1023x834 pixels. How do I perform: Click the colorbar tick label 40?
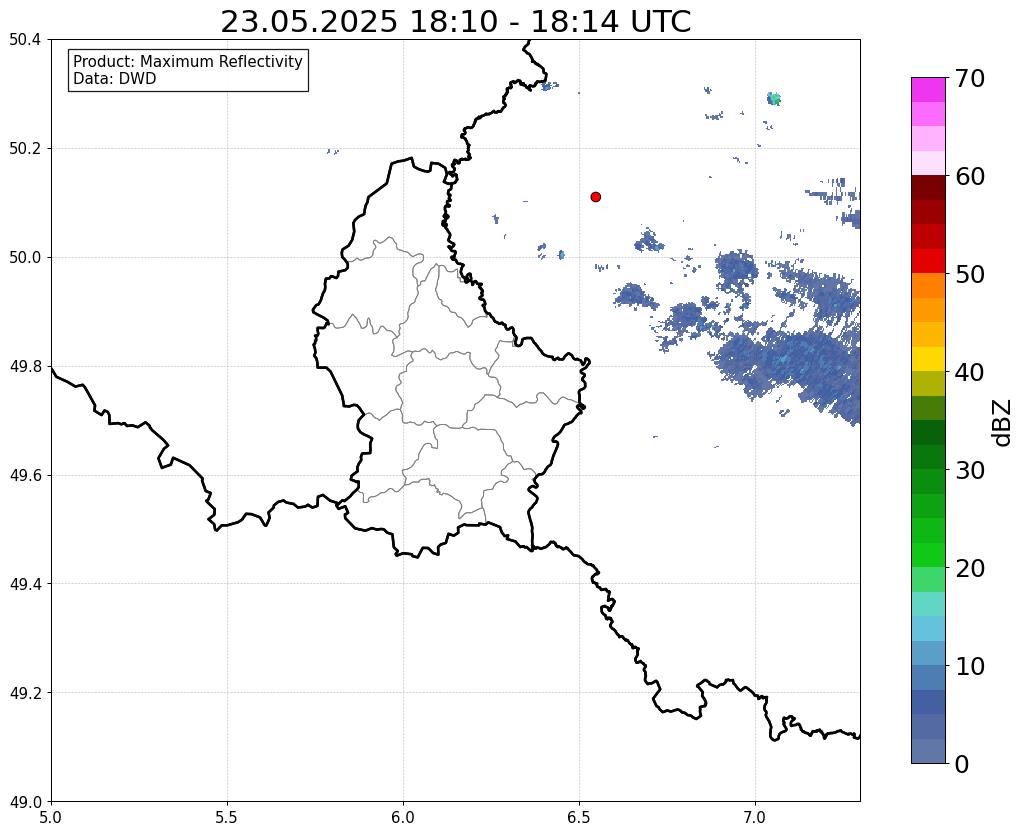(x=970, y=372)
